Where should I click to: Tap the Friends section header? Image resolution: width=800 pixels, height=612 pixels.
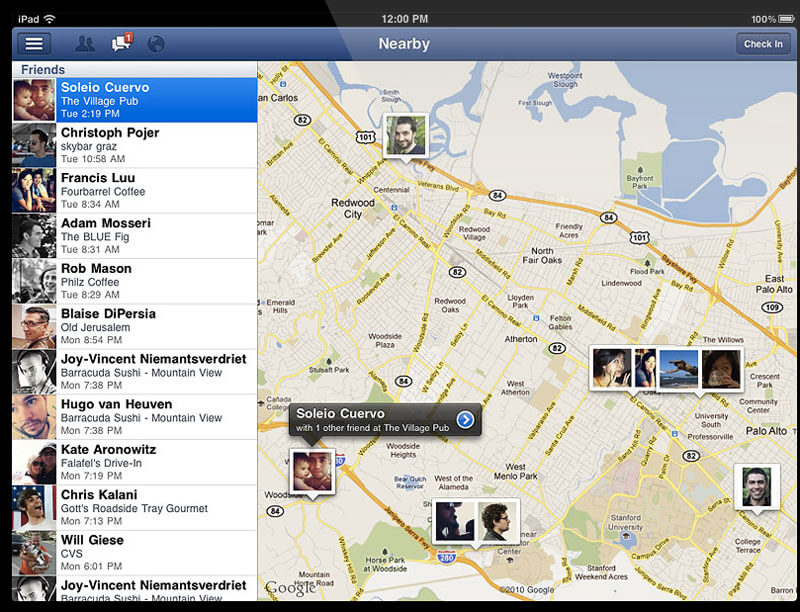pos(135,69)
